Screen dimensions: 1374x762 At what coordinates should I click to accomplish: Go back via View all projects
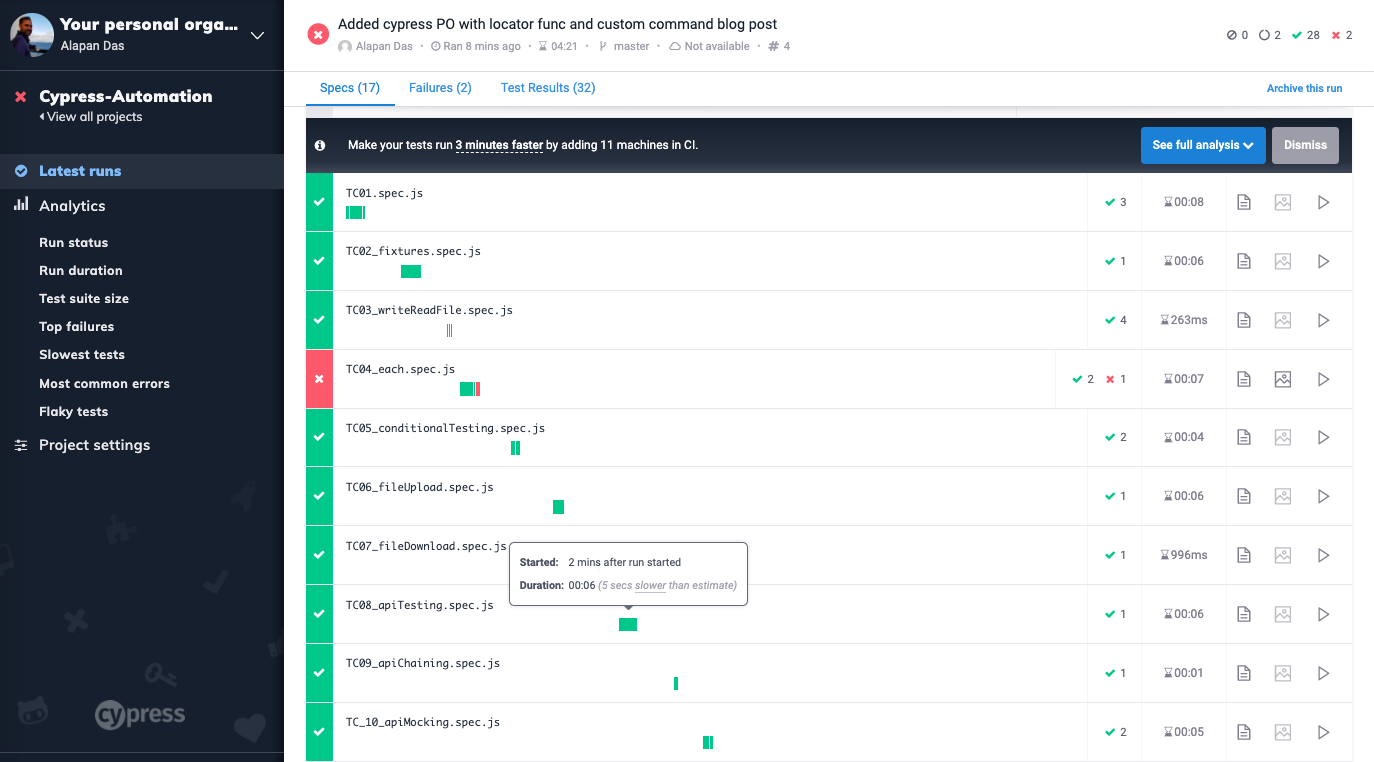tap(91, 117)
